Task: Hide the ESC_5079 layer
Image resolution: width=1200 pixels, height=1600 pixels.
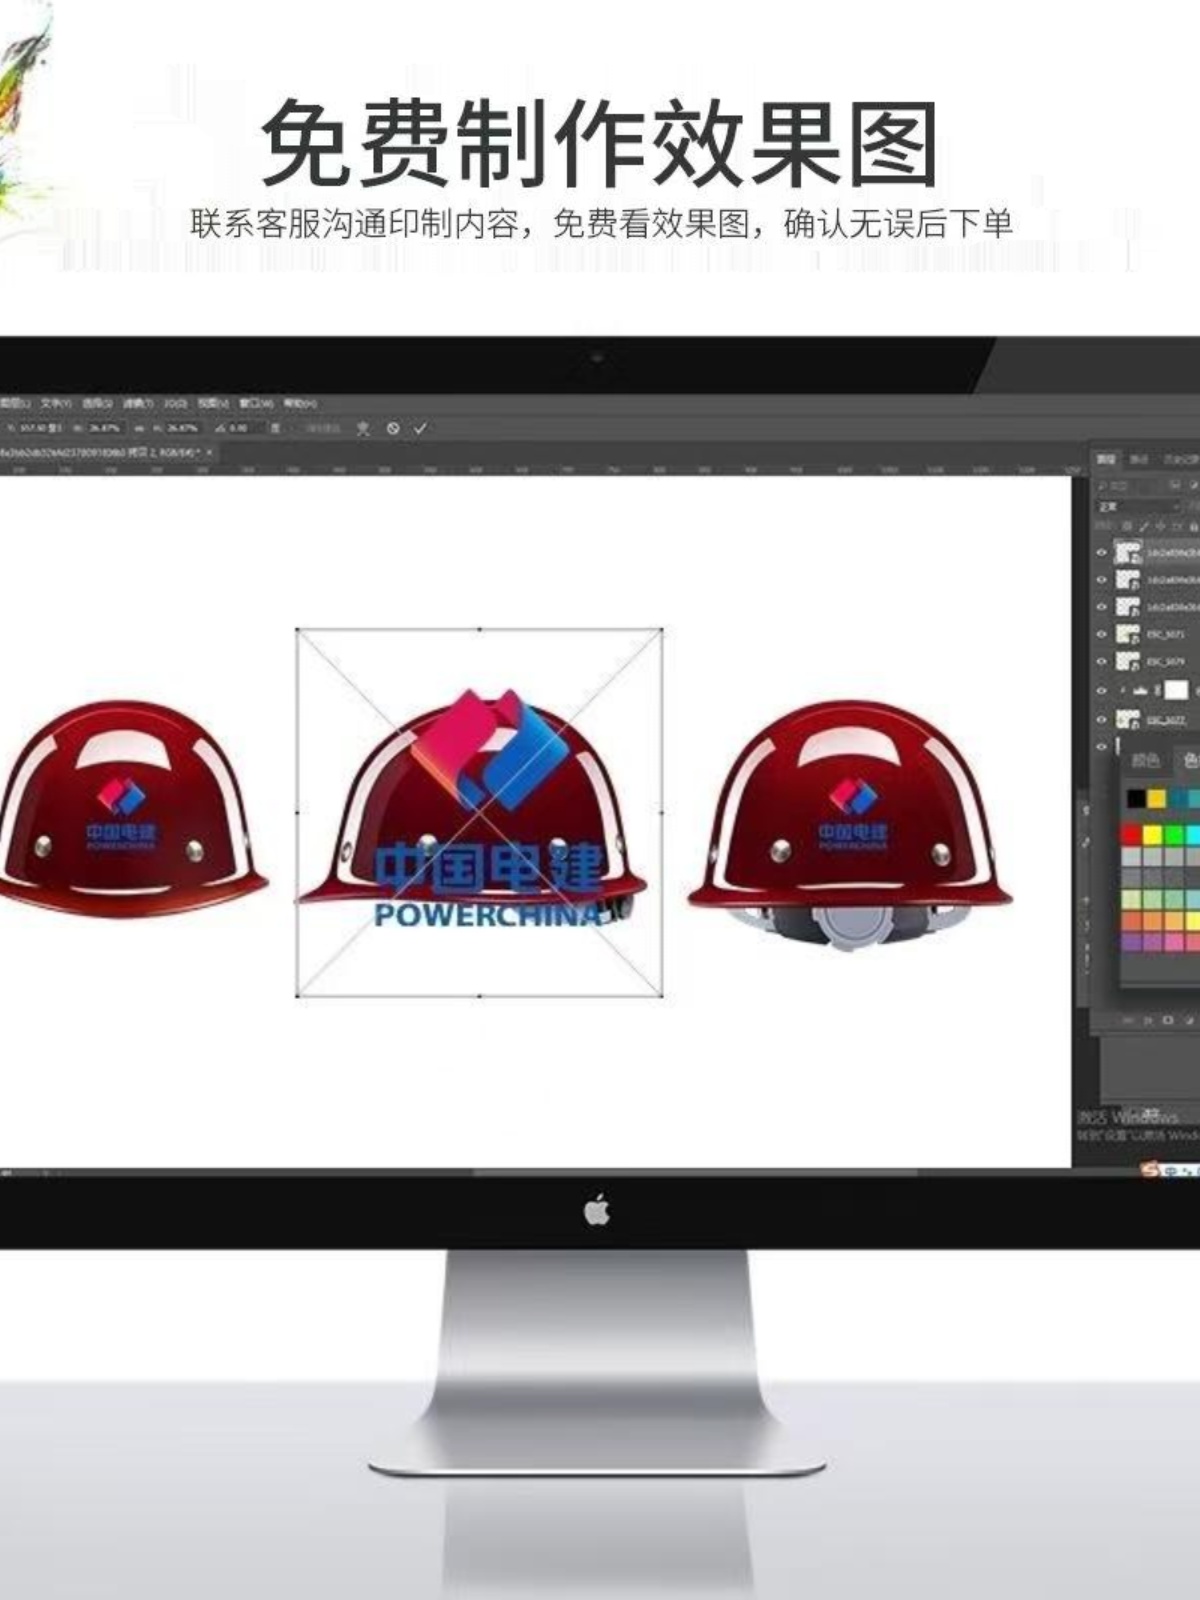Action: (x=1101, y=661)
